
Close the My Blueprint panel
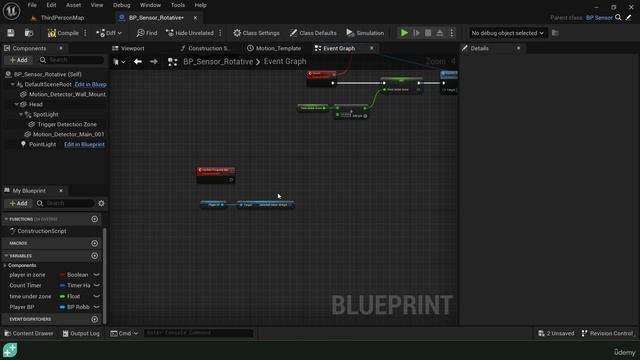pyautogui.click(x=61, y=191)
